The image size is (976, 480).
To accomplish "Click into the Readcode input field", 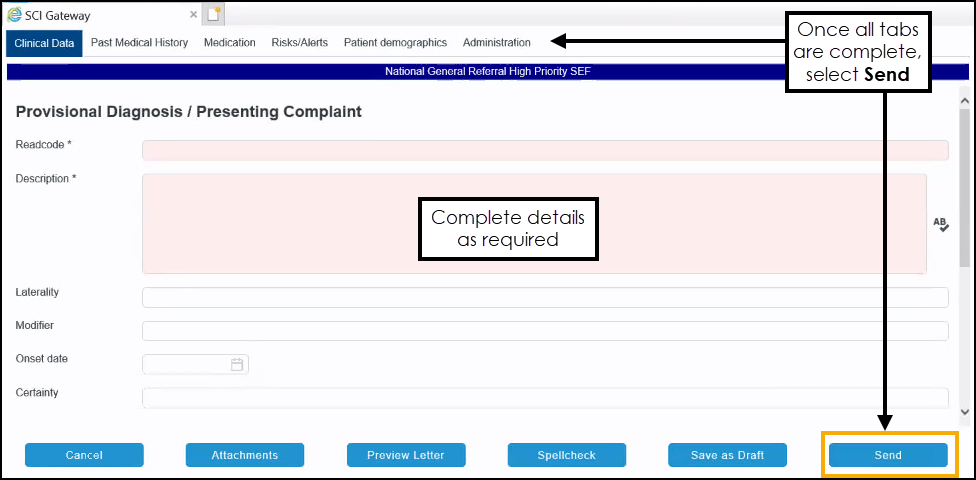I will [544, 150].
